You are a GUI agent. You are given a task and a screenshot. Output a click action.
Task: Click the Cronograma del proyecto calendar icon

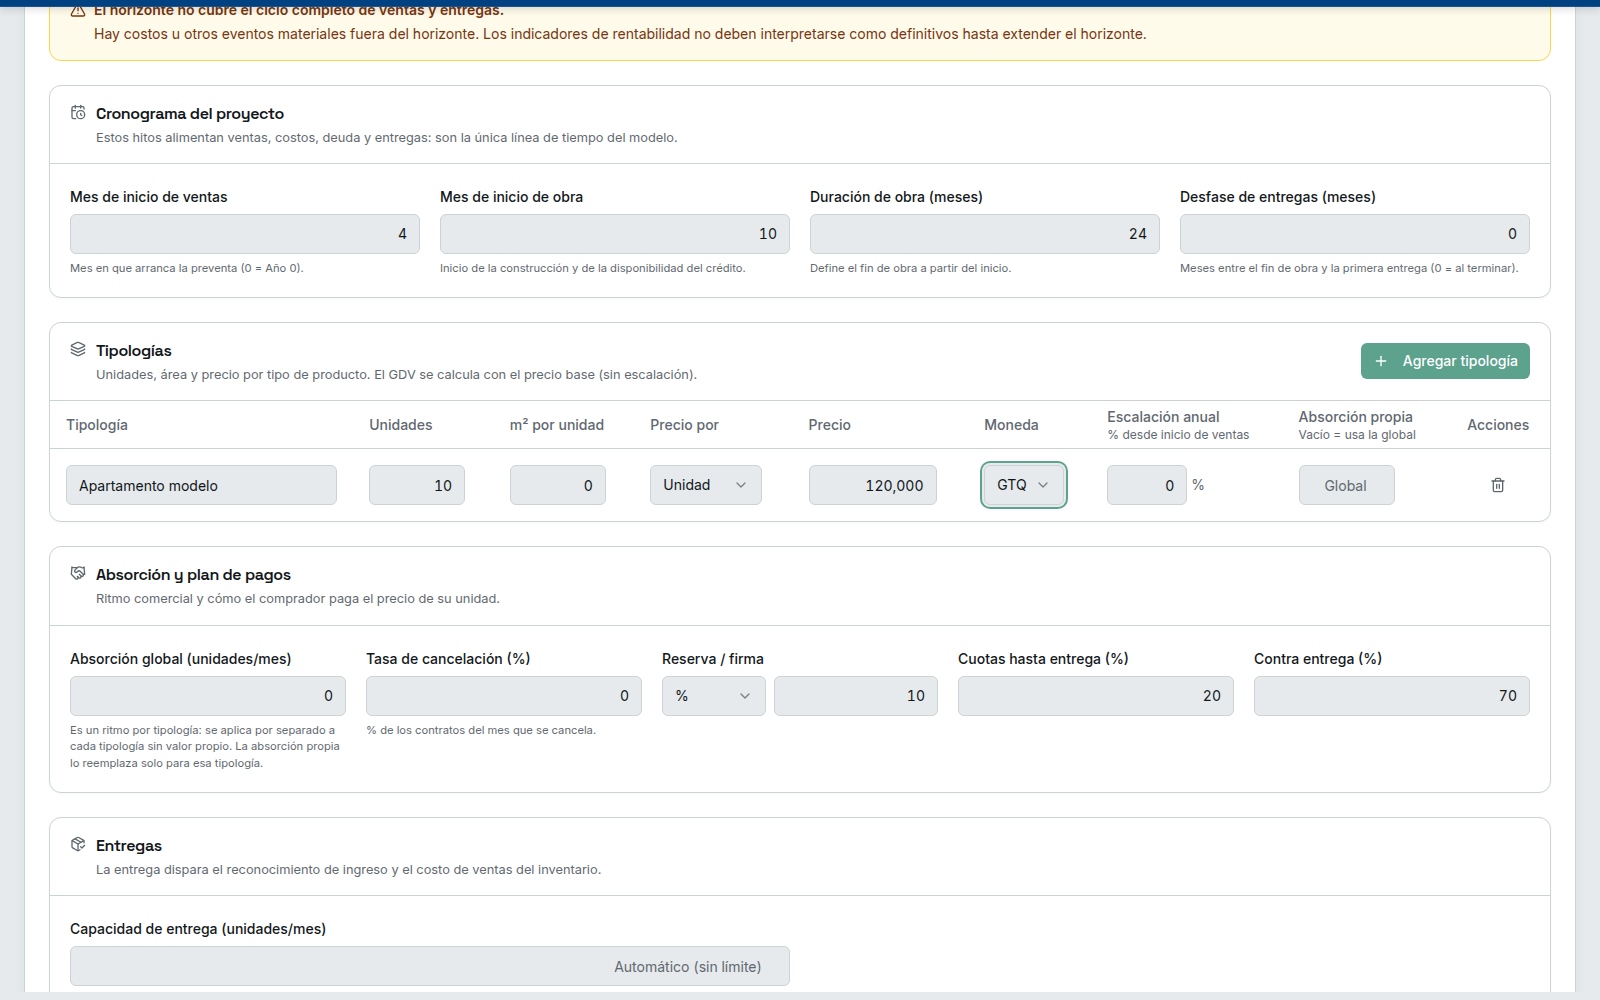[78, 113]
